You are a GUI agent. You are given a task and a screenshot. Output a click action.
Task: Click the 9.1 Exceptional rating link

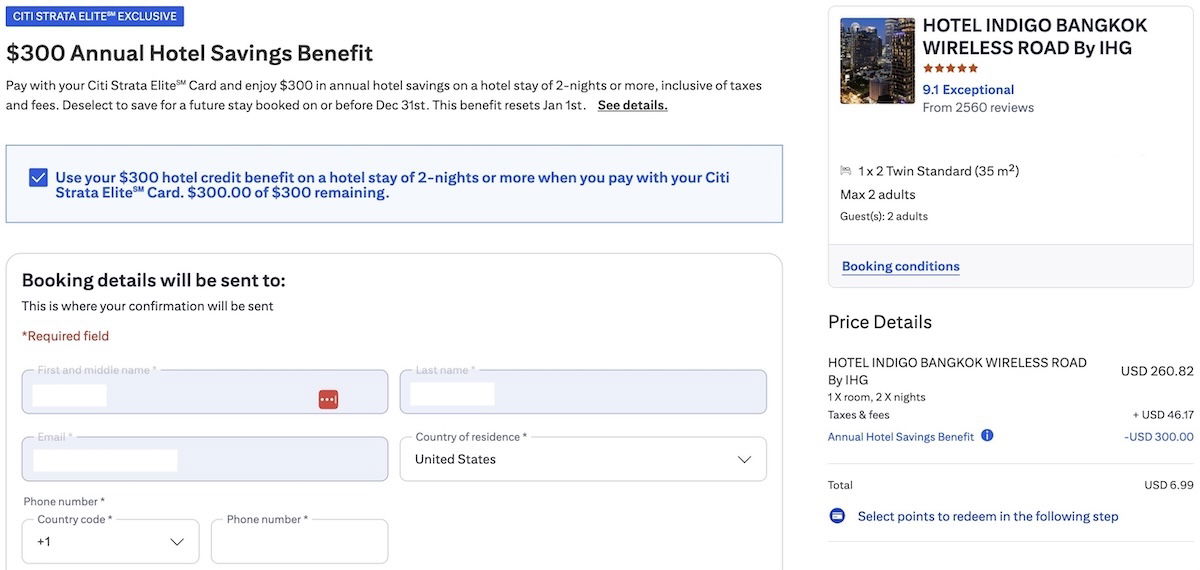coord(967,89)
